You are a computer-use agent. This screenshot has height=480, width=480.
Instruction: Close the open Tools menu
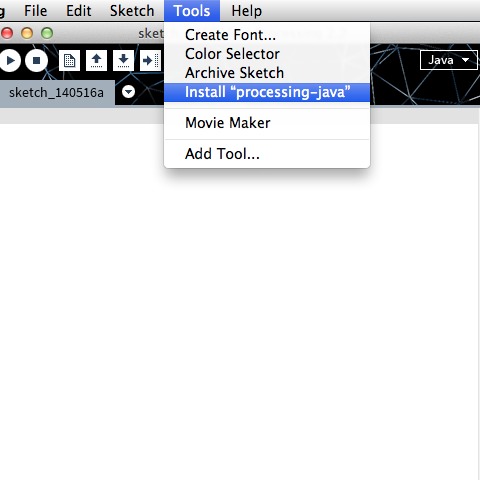pos(192,11)
